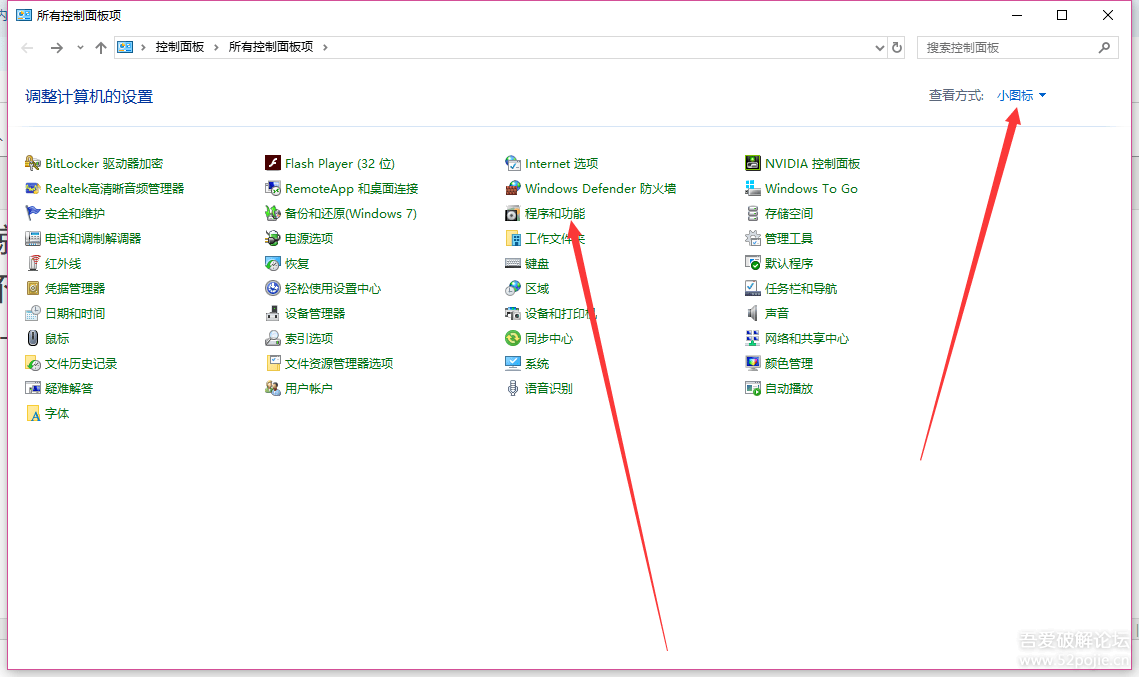
Task: Click the 搜索控制面板 search box
Action: point(1008,48)
